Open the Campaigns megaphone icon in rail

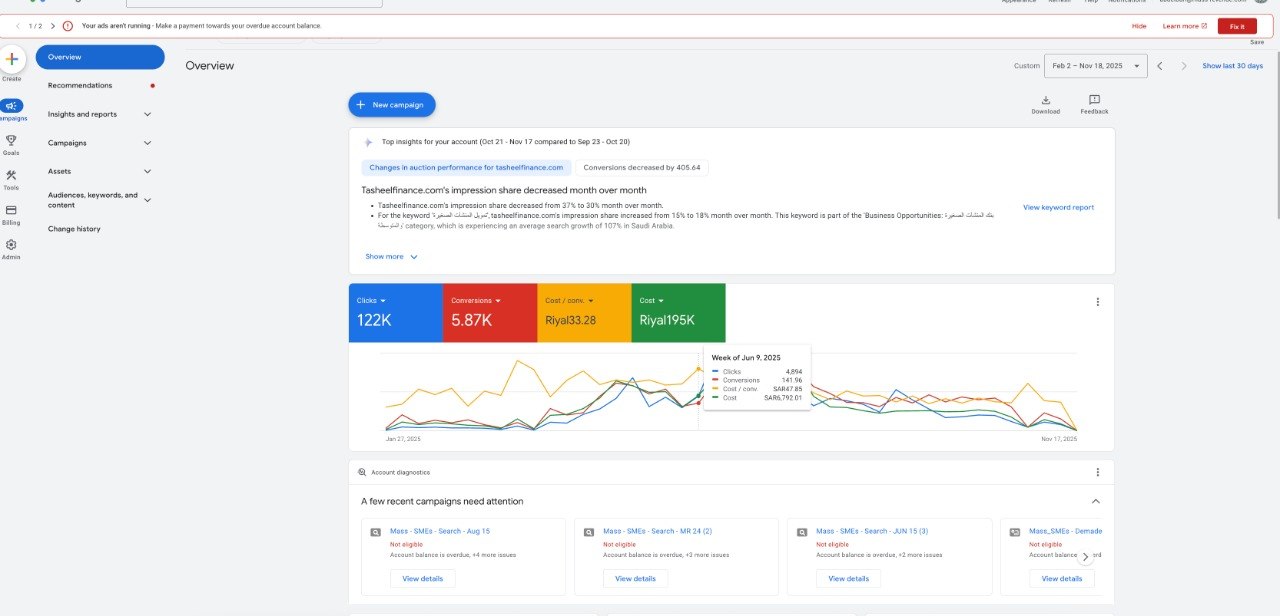(11, 106)
